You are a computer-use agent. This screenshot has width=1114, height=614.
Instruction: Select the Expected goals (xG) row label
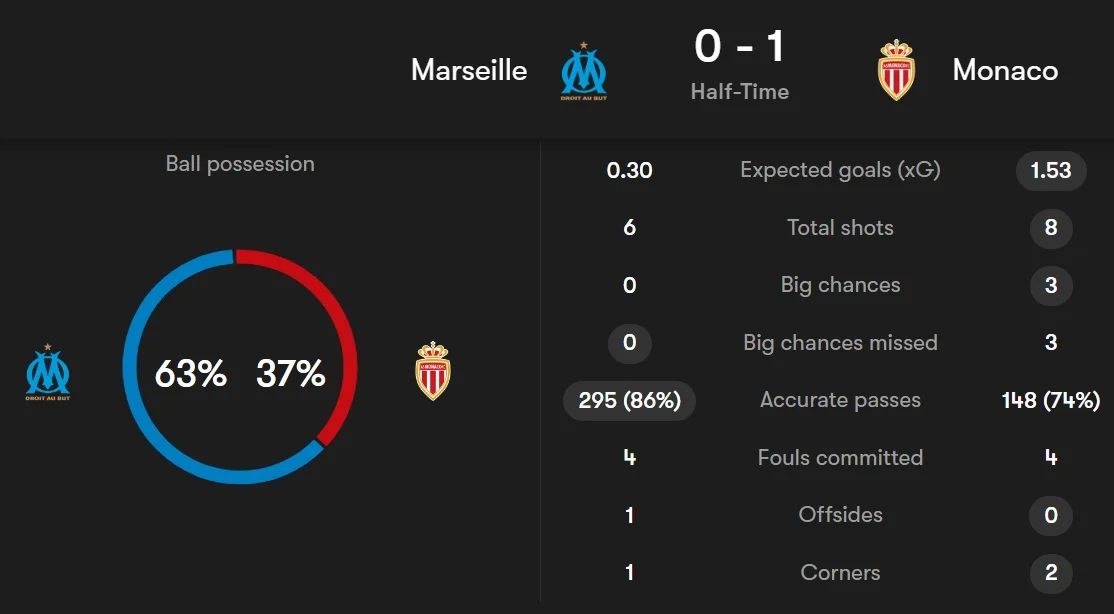point(840,170)
